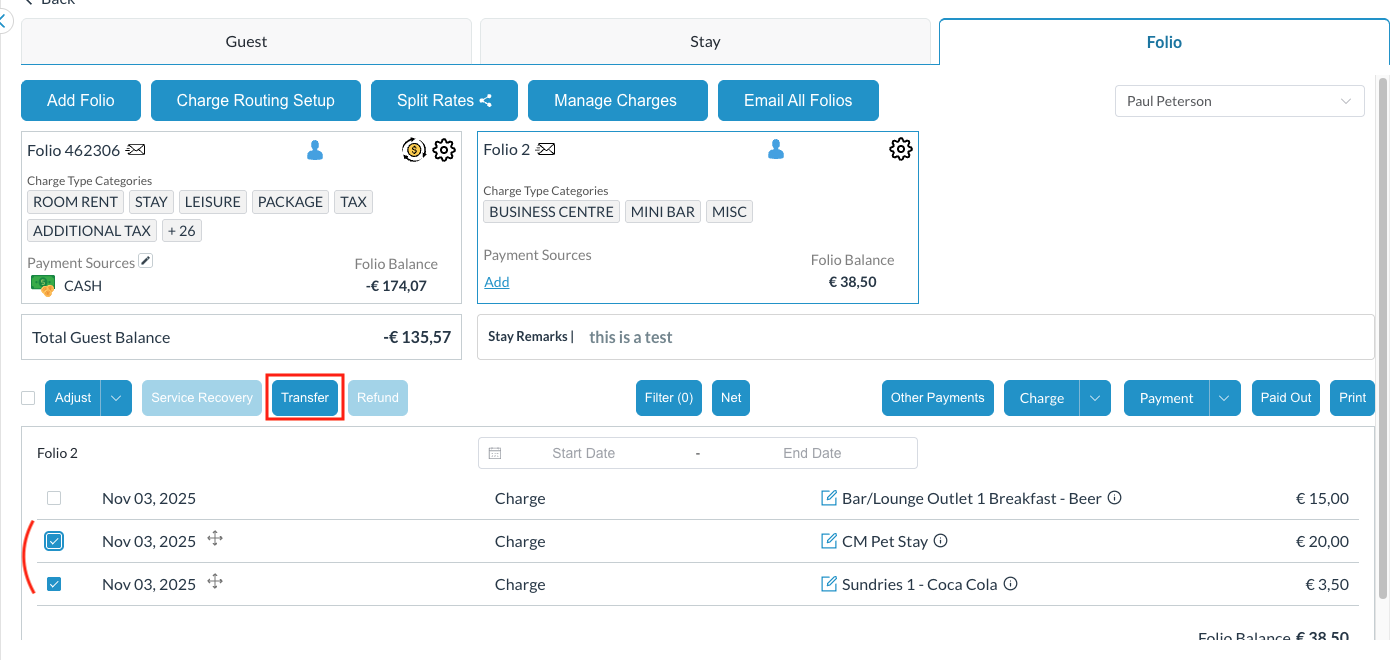Image resolution: width=1396 pixels, height=660 pixels.
Task: Switch to the Guest tab
Action: 246,42
